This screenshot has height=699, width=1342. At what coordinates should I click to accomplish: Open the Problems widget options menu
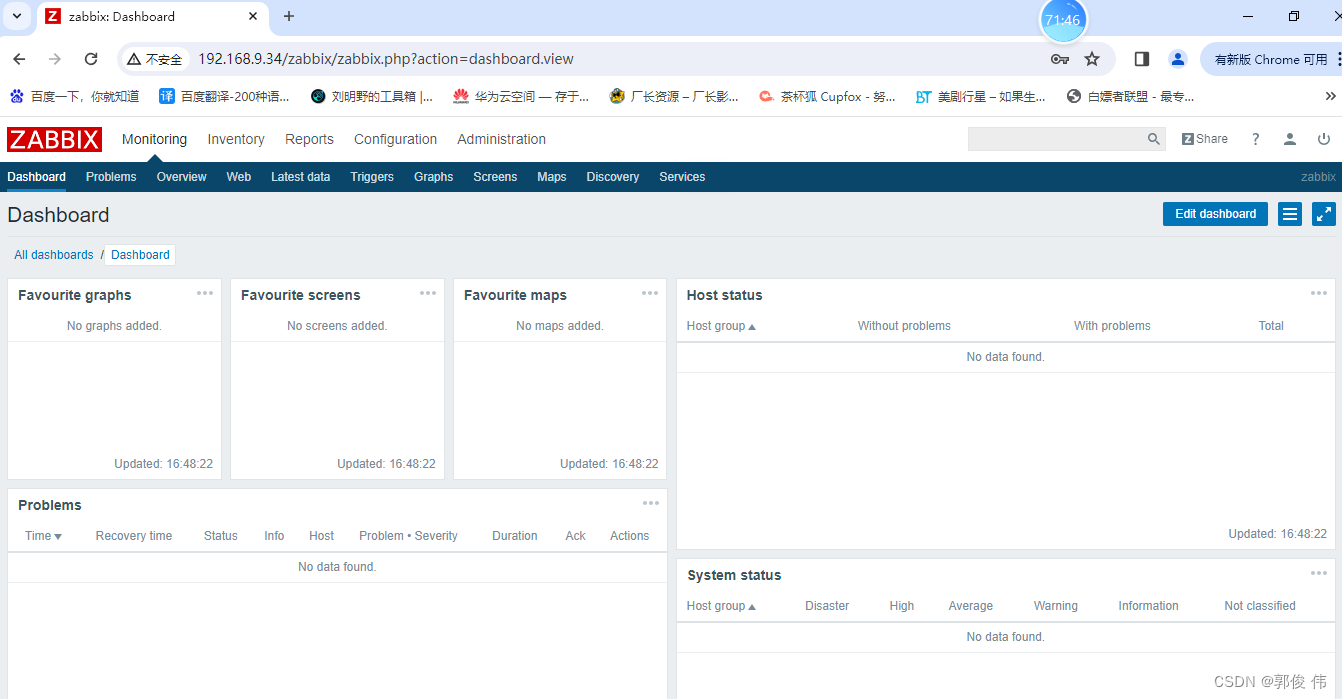click(651, 503)
